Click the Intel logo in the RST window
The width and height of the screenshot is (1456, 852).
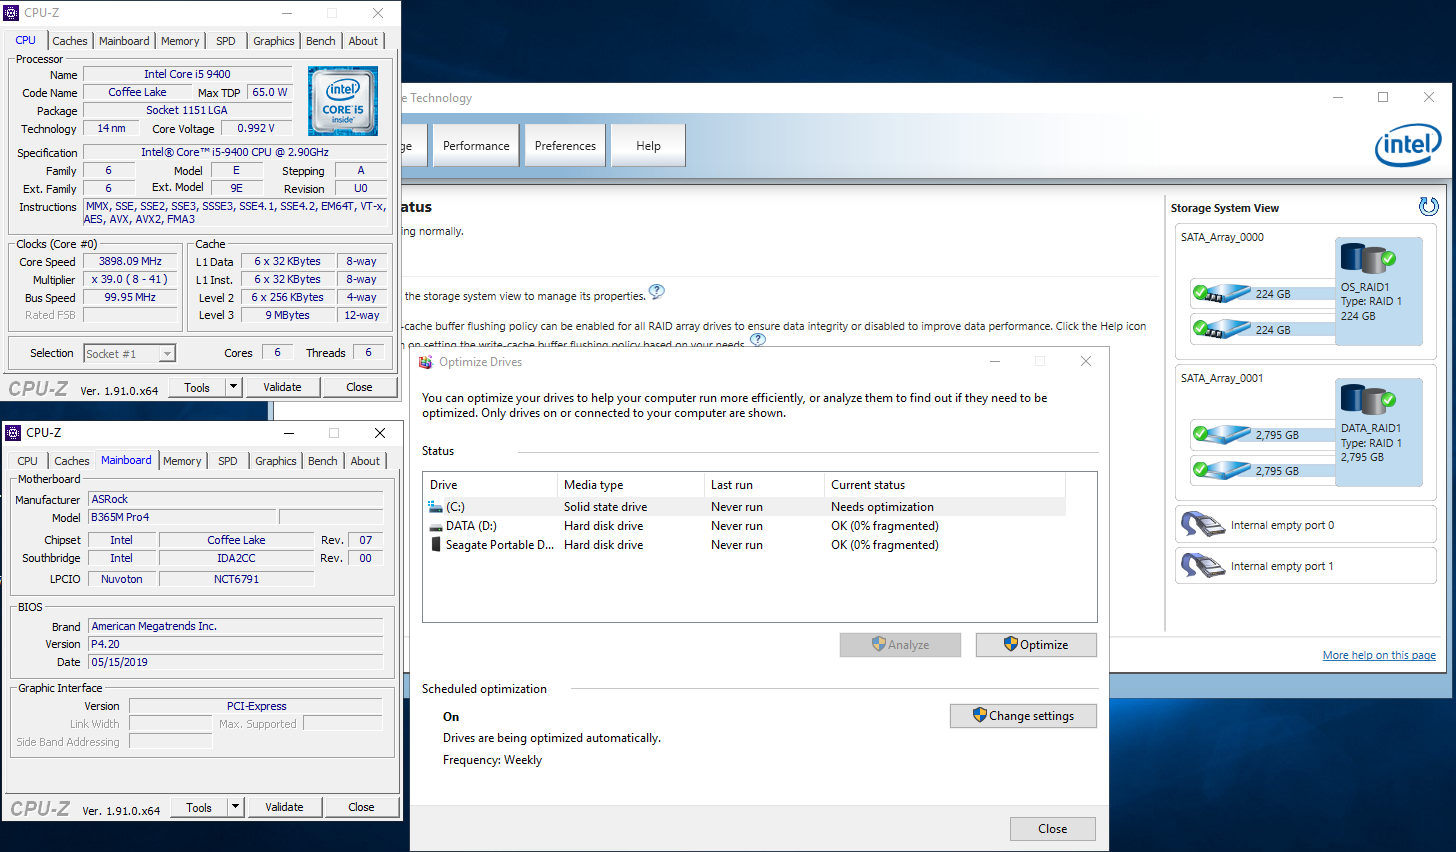[1408, 145]
